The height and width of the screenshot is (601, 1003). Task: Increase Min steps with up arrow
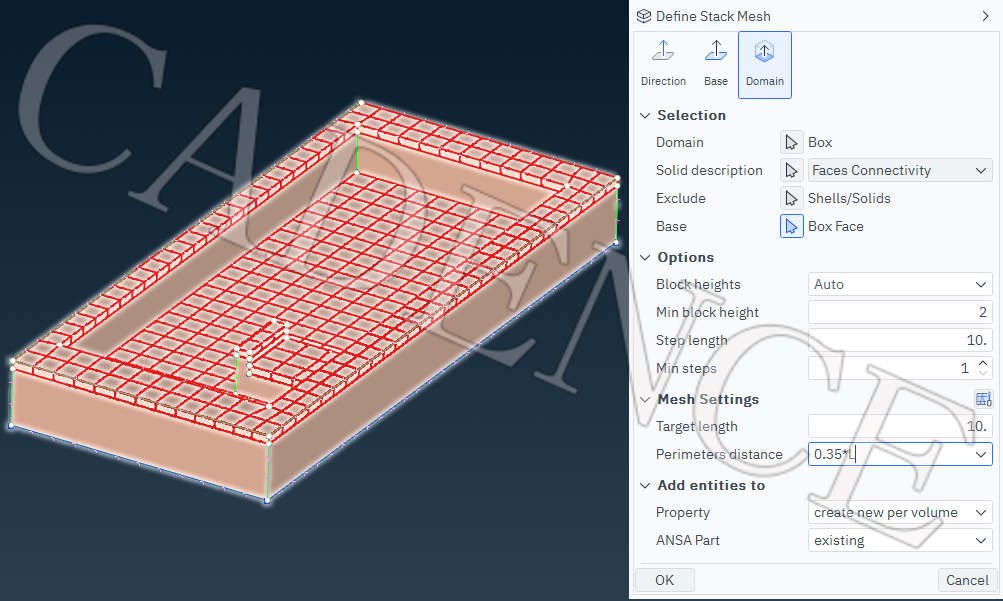coord(983,363)
